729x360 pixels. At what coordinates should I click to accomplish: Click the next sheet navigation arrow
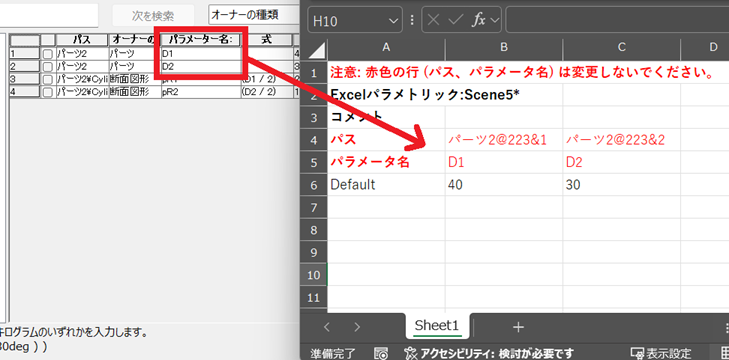(357, 327)
